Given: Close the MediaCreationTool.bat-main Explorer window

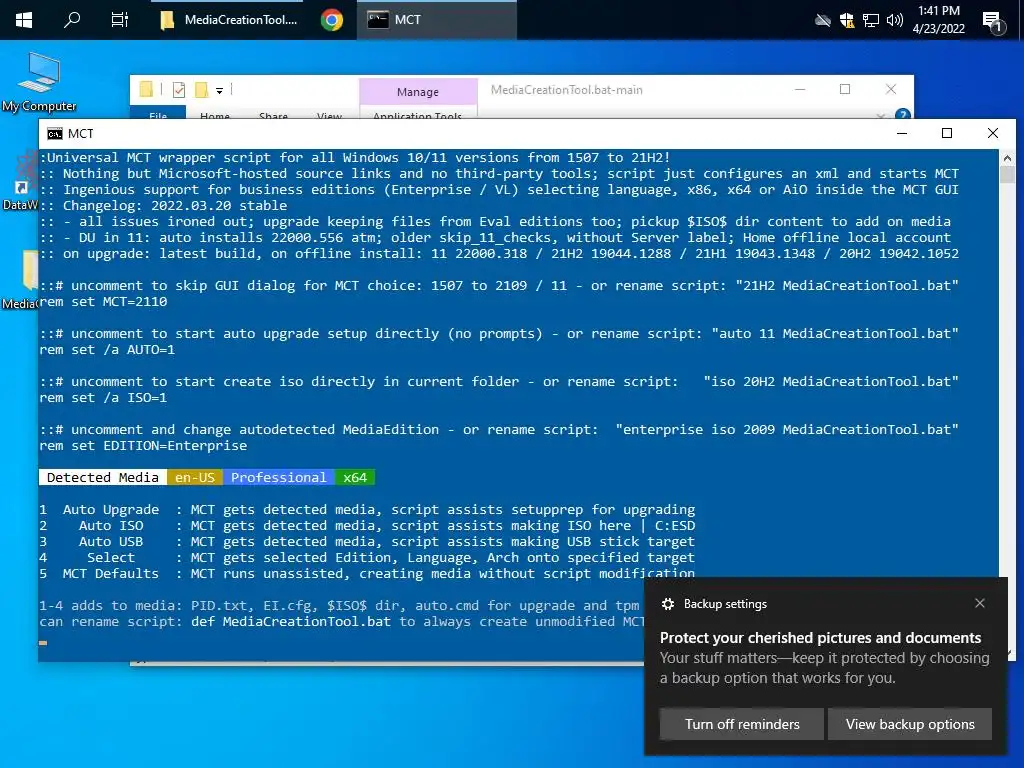Looking at the screenshot, I should click(891, 89).
